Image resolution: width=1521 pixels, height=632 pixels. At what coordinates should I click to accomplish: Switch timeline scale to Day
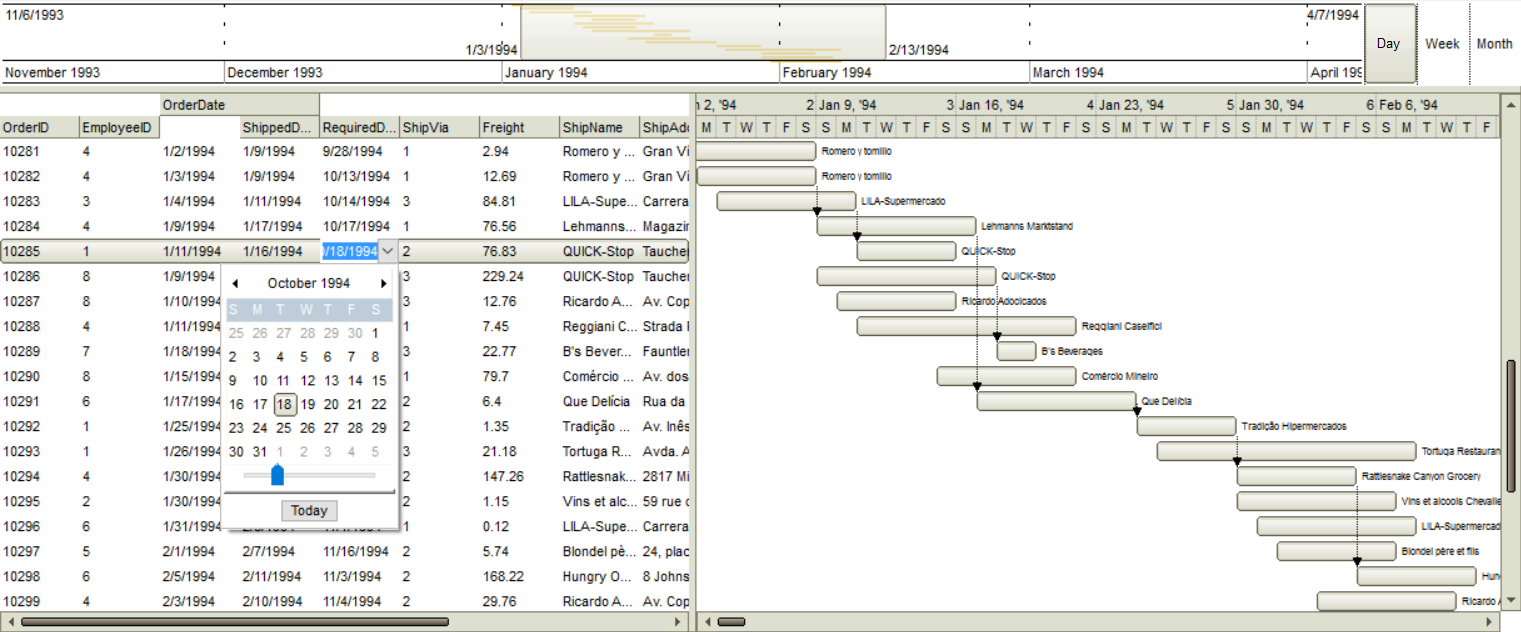pyautogui.click(x=1389, y=44)
